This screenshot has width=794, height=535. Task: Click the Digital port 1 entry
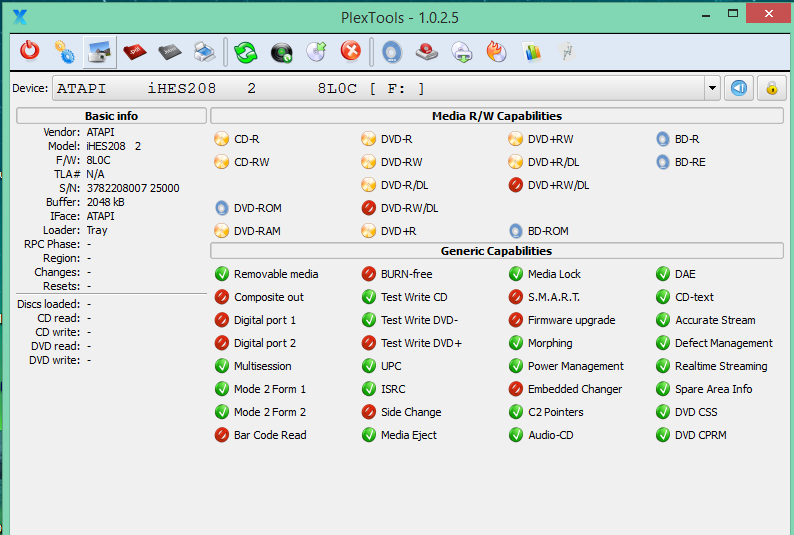[x=255, y=320]
